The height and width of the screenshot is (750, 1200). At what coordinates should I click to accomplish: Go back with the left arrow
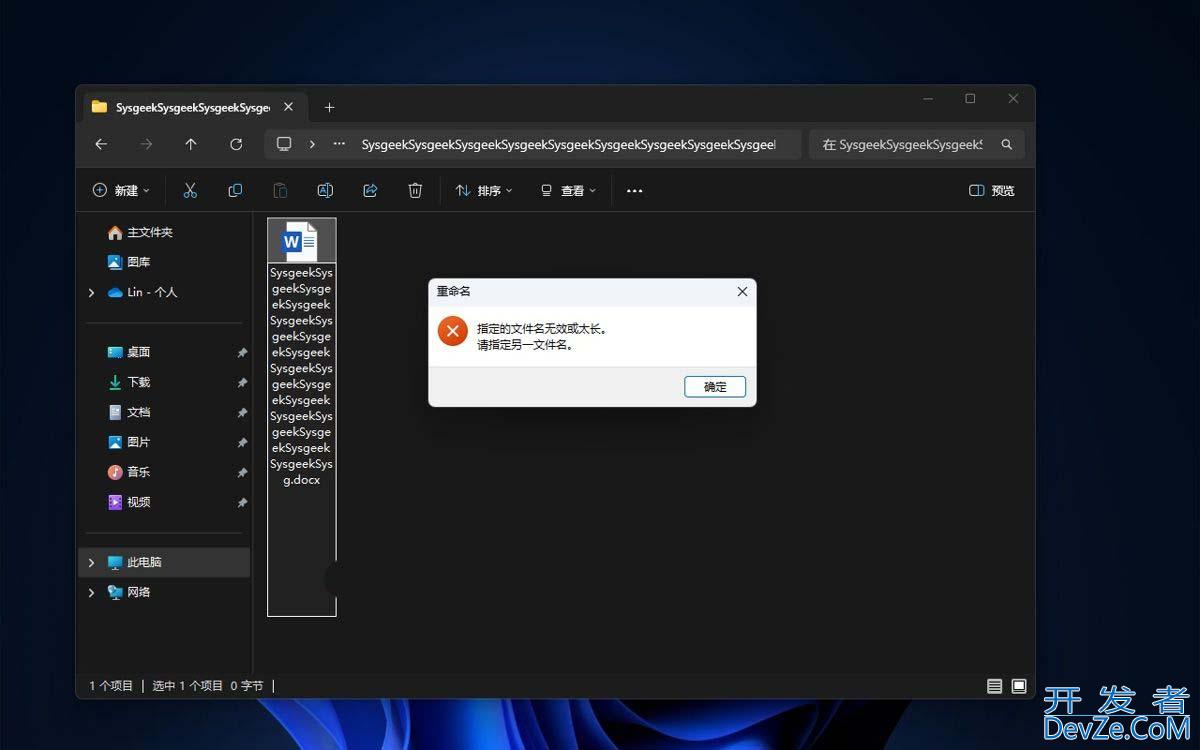[x=101, y=144]
